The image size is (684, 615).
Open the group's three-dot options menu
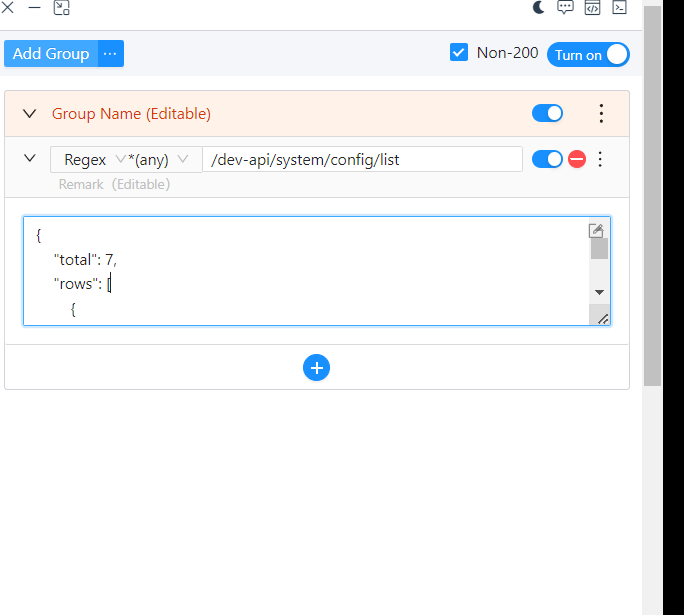[601, 113]
